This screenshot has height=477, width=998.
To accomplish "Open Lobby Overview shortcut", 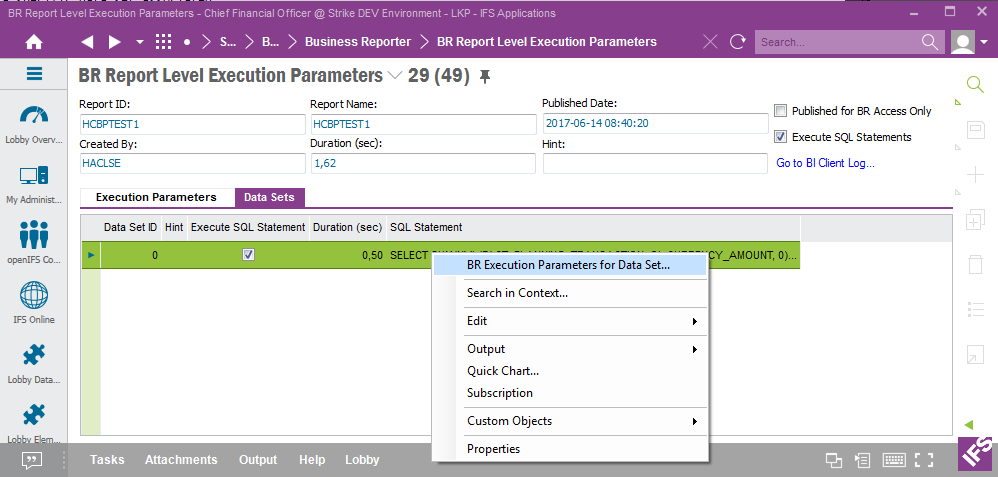I will (34, 124).
